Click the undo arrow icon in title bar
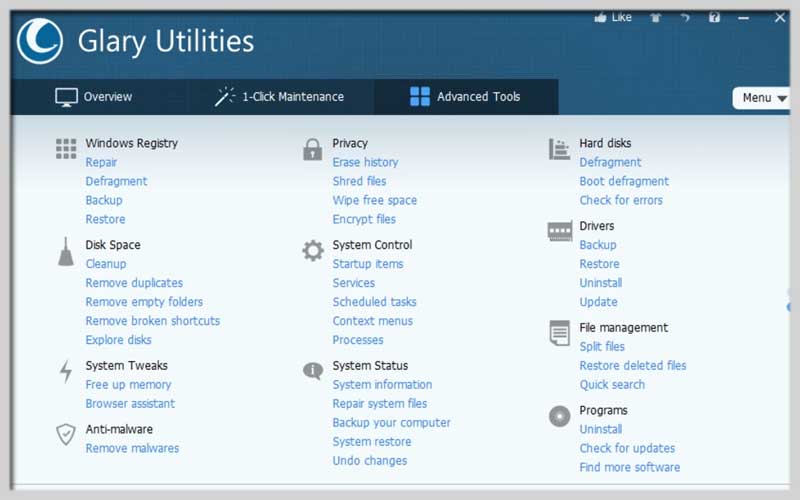 click(685, 18)
